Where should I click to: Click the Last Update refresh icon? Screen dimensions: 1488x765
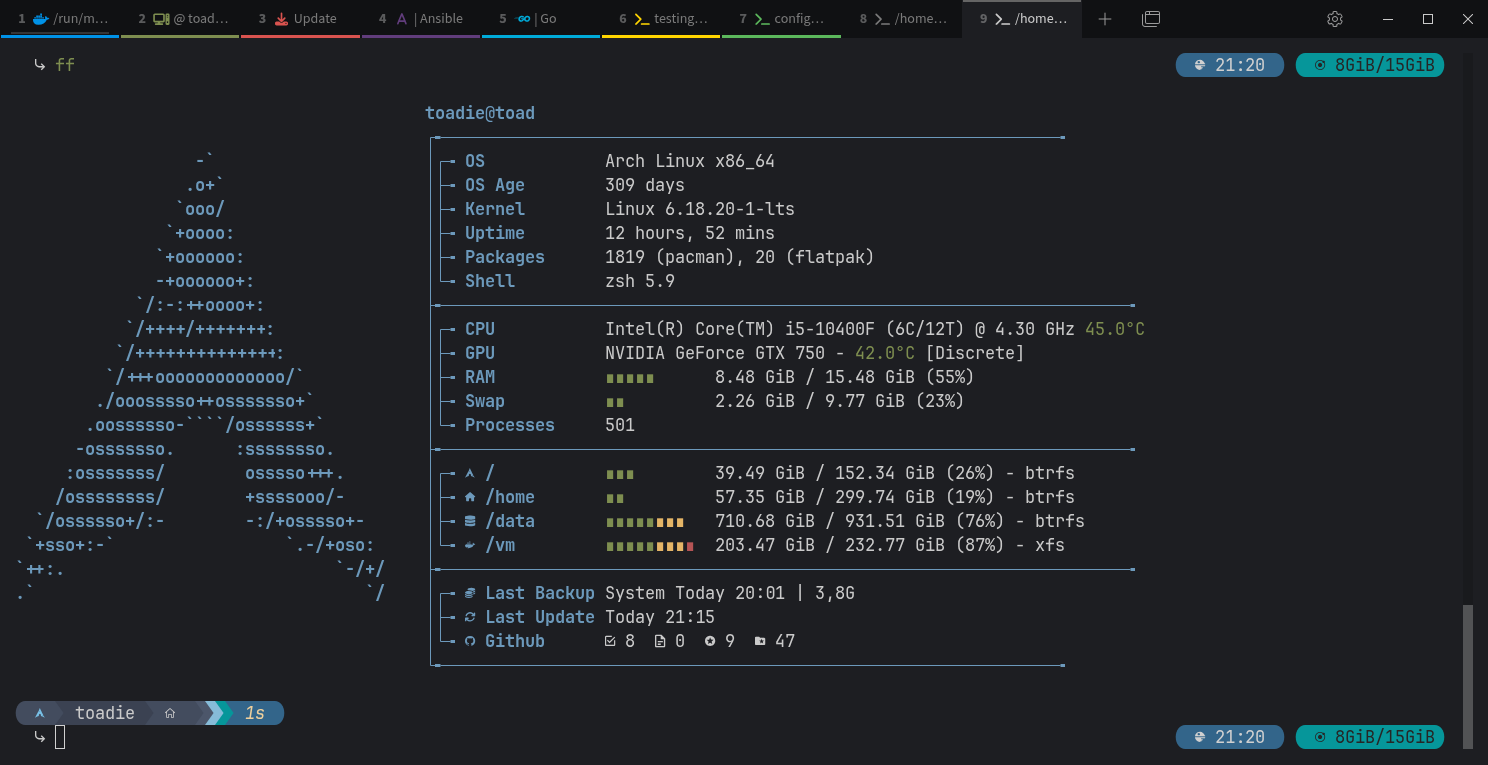pyautogui.click(x=470, y=617)
